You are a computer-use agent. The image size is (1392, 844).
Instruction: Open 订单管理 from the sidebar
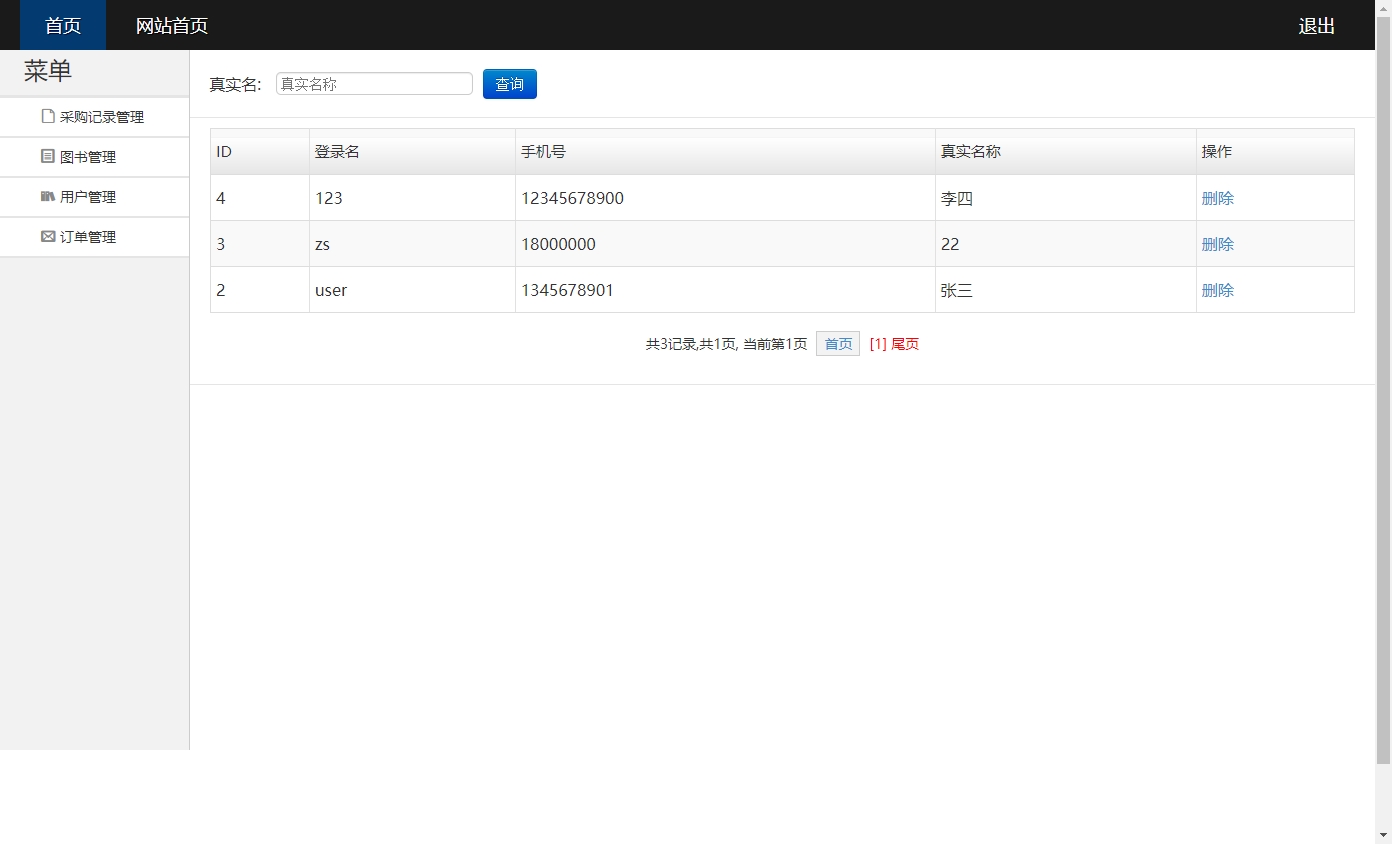pyautogui.click(x=91, y=236)
